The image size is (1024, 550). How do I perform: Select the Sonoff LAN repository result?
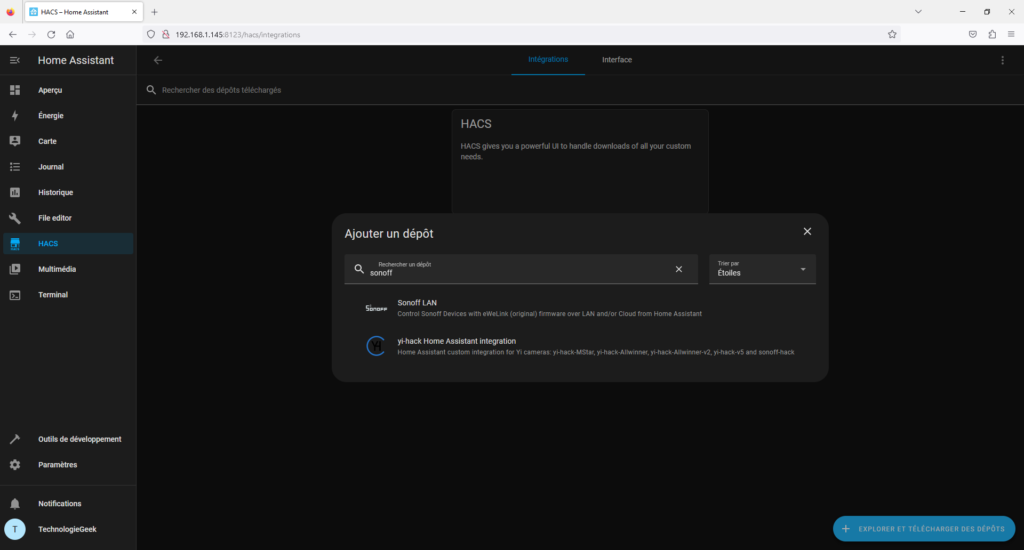pyautogui.click(x=580, y=308)
